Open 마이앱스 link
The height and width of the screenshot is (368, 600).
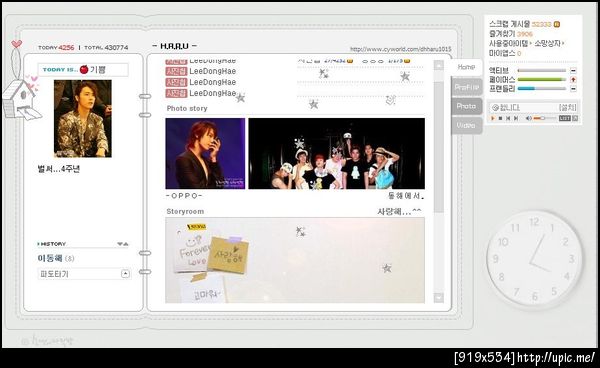pos(502,53)
